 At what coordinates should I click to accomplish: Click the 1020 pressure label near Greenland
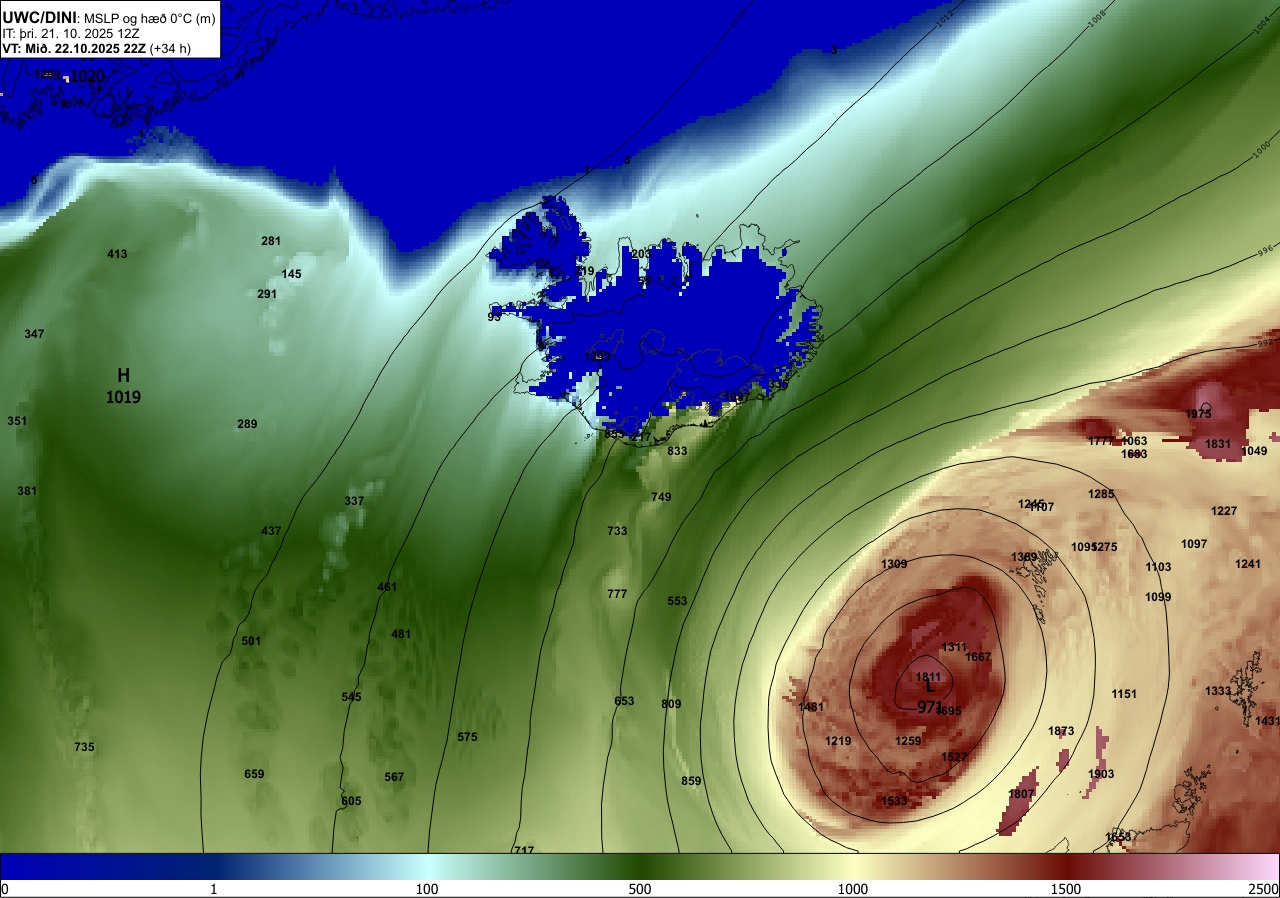point(87,76)
